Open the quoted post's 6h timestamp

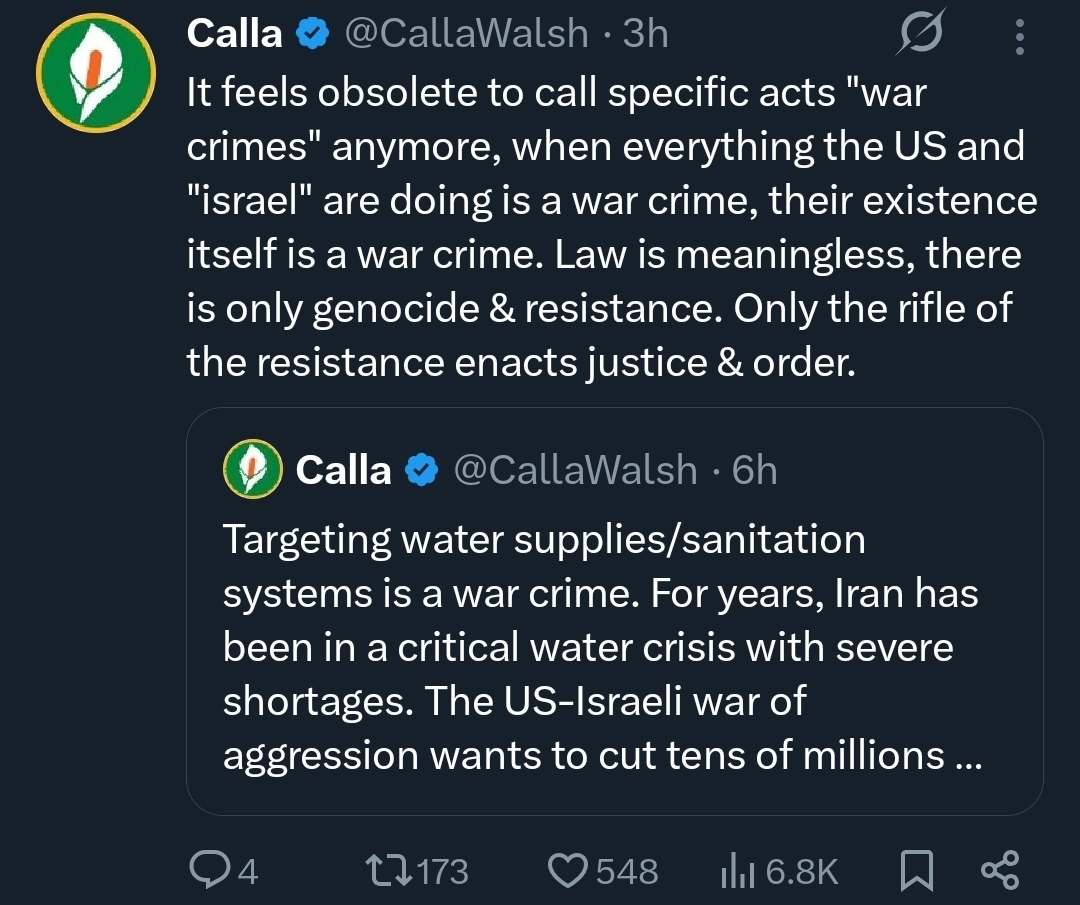coord(754,469)
